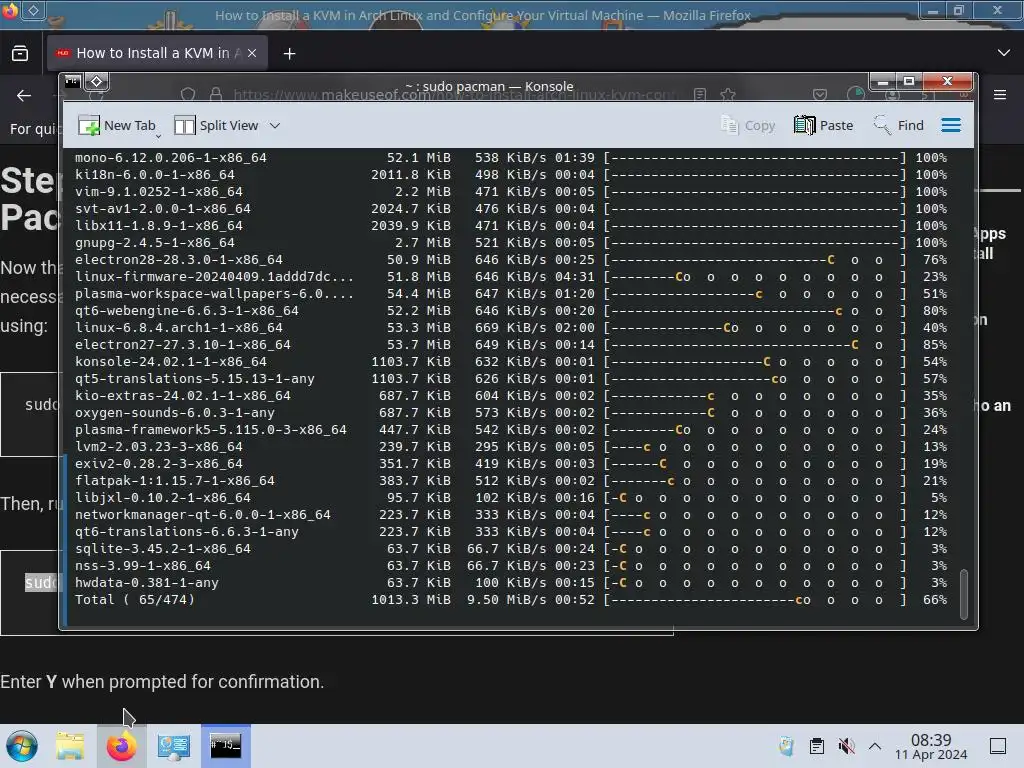1024x768 pixels.
Task: Open Firefox list all tabs chevron
Action: (1004, 53)
